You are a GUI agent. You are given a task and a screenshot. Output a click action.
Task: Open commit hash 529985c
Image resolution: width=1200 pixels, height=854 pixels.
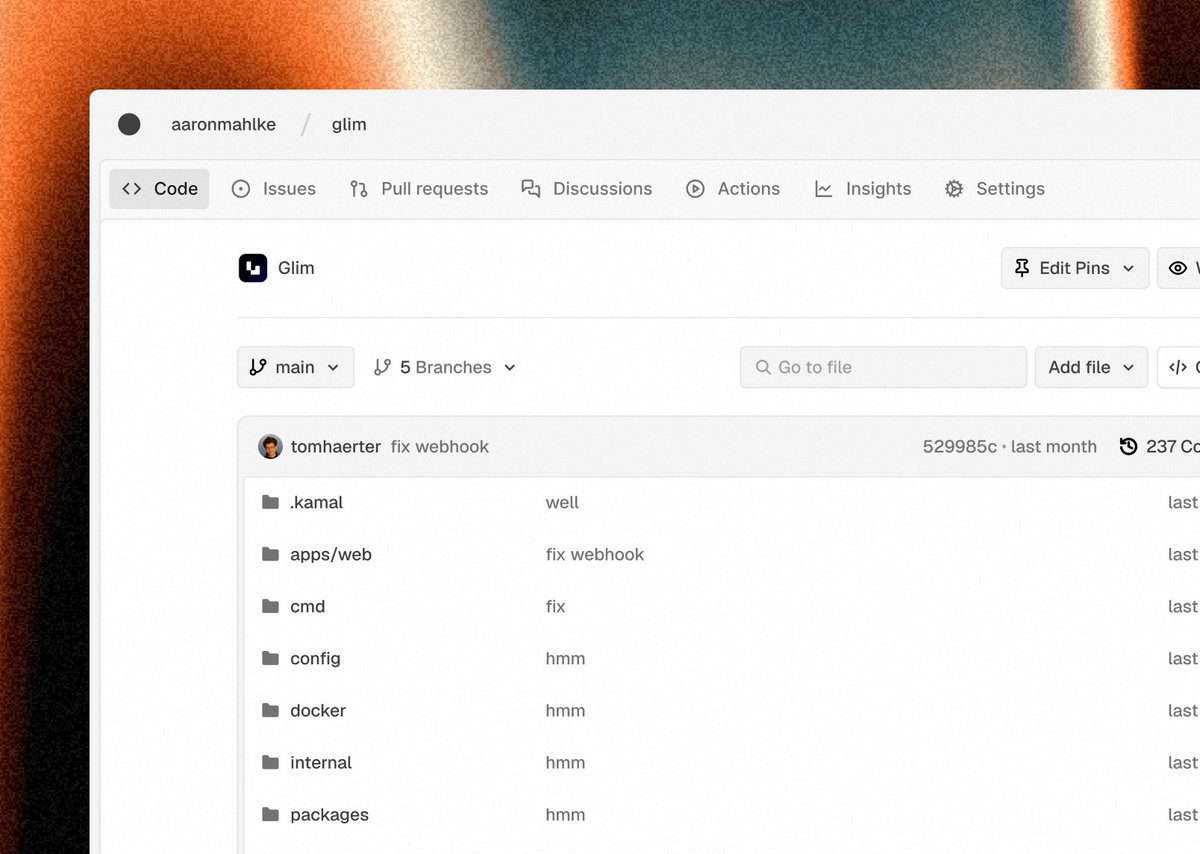pos(959,447)
